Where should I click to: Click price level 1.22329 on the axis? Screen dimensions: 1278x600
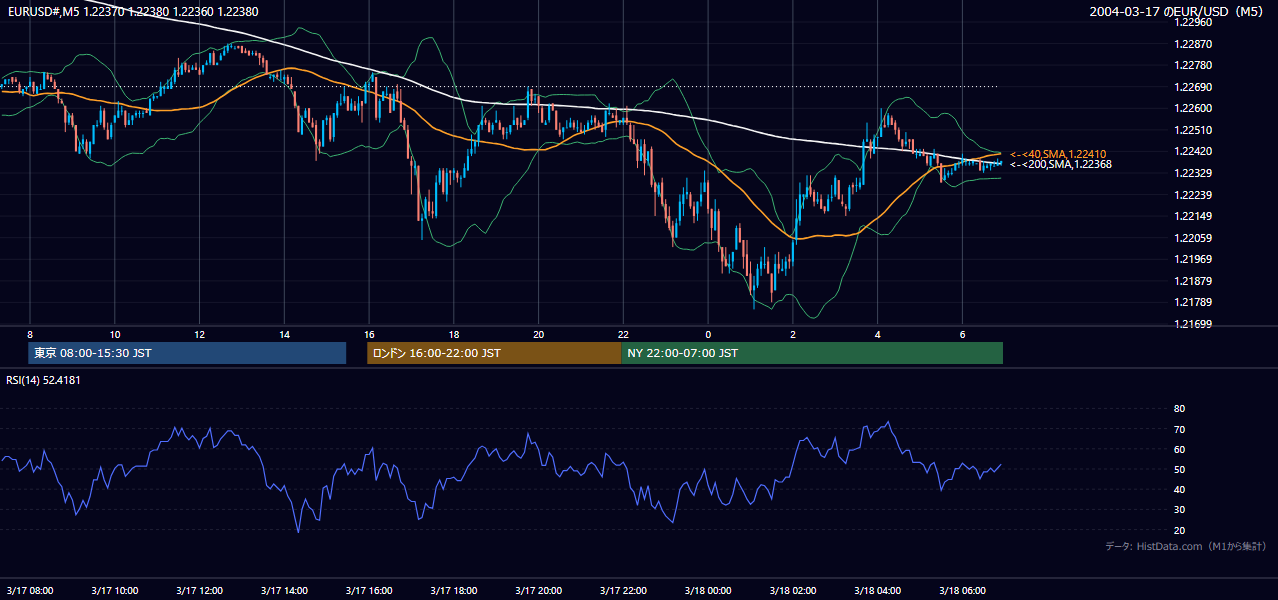pos(1193,173)
